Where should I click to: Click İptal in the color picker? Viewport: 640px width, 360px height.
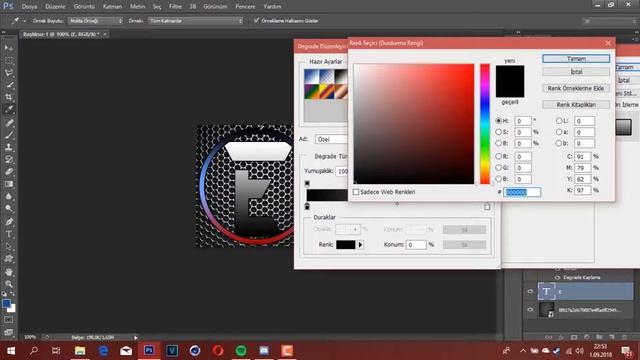[x=576, y=71]
